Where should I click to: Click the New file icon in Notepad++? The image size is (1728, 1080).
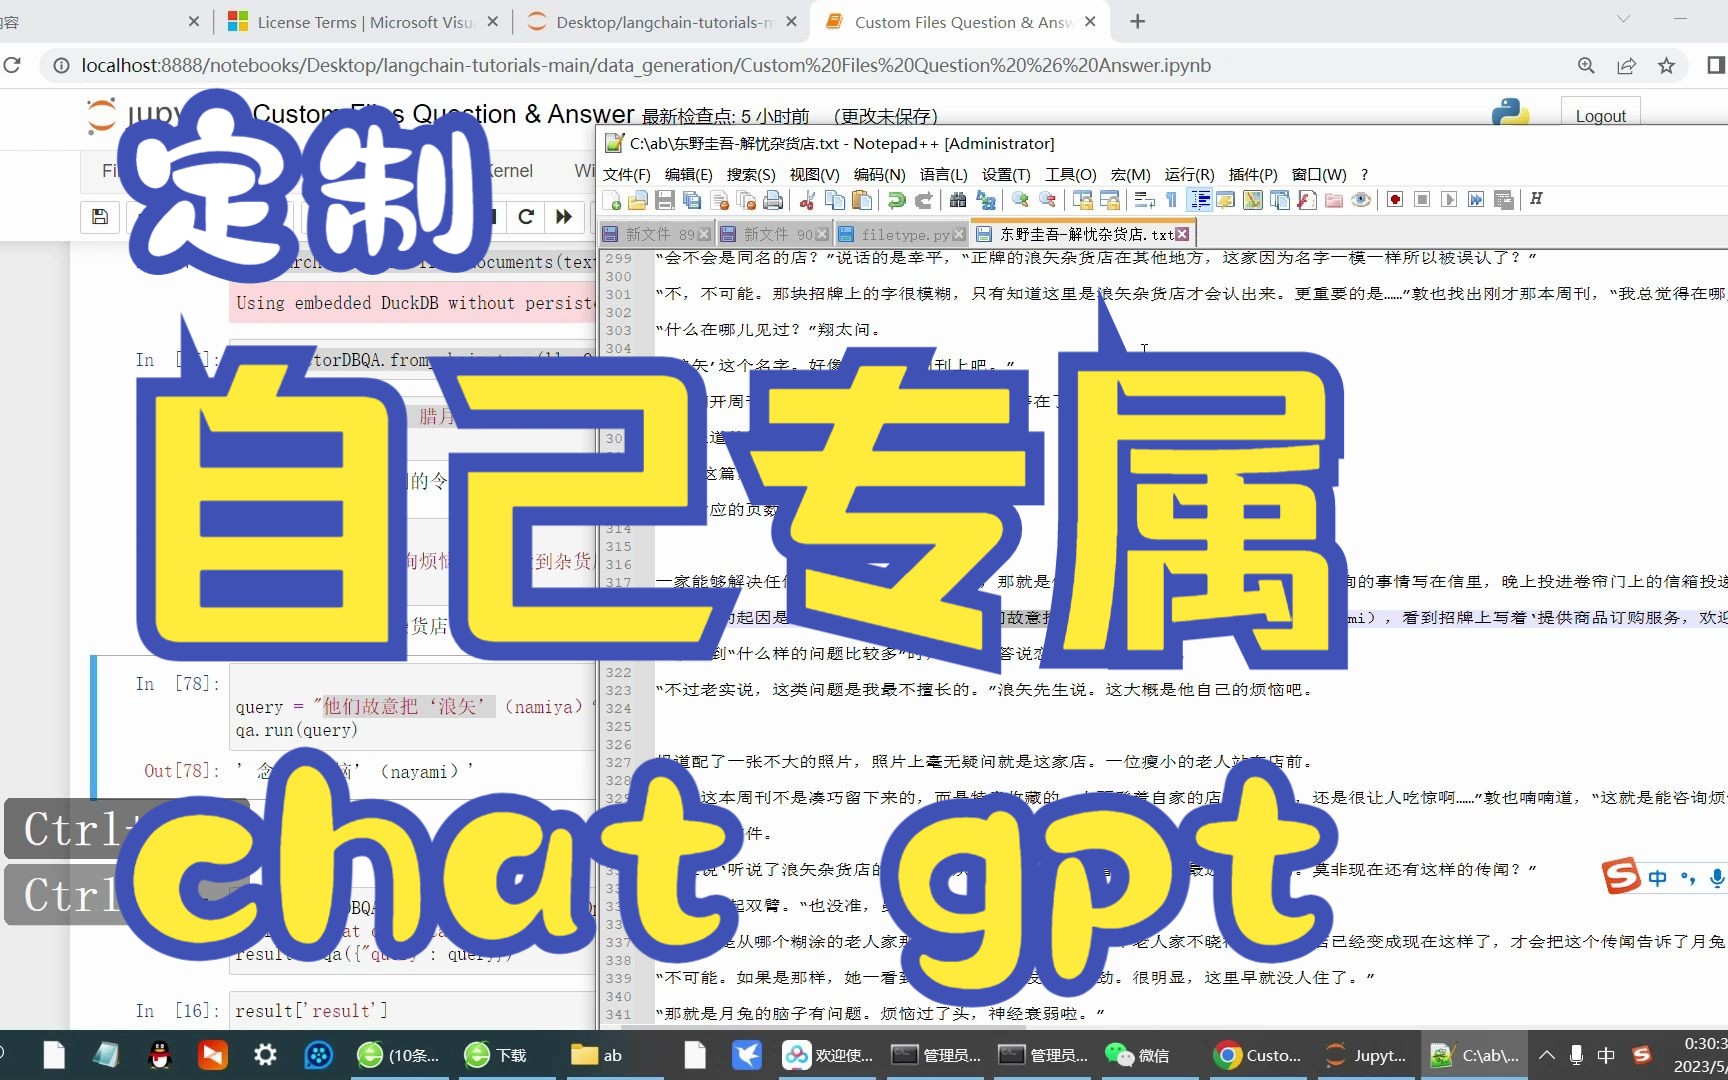click(611, 200)
